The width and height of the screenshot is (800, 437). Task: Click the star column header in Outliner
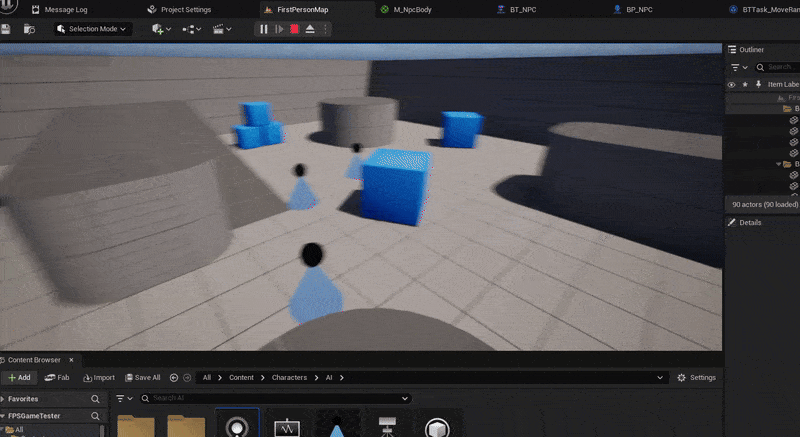point(745,84)
